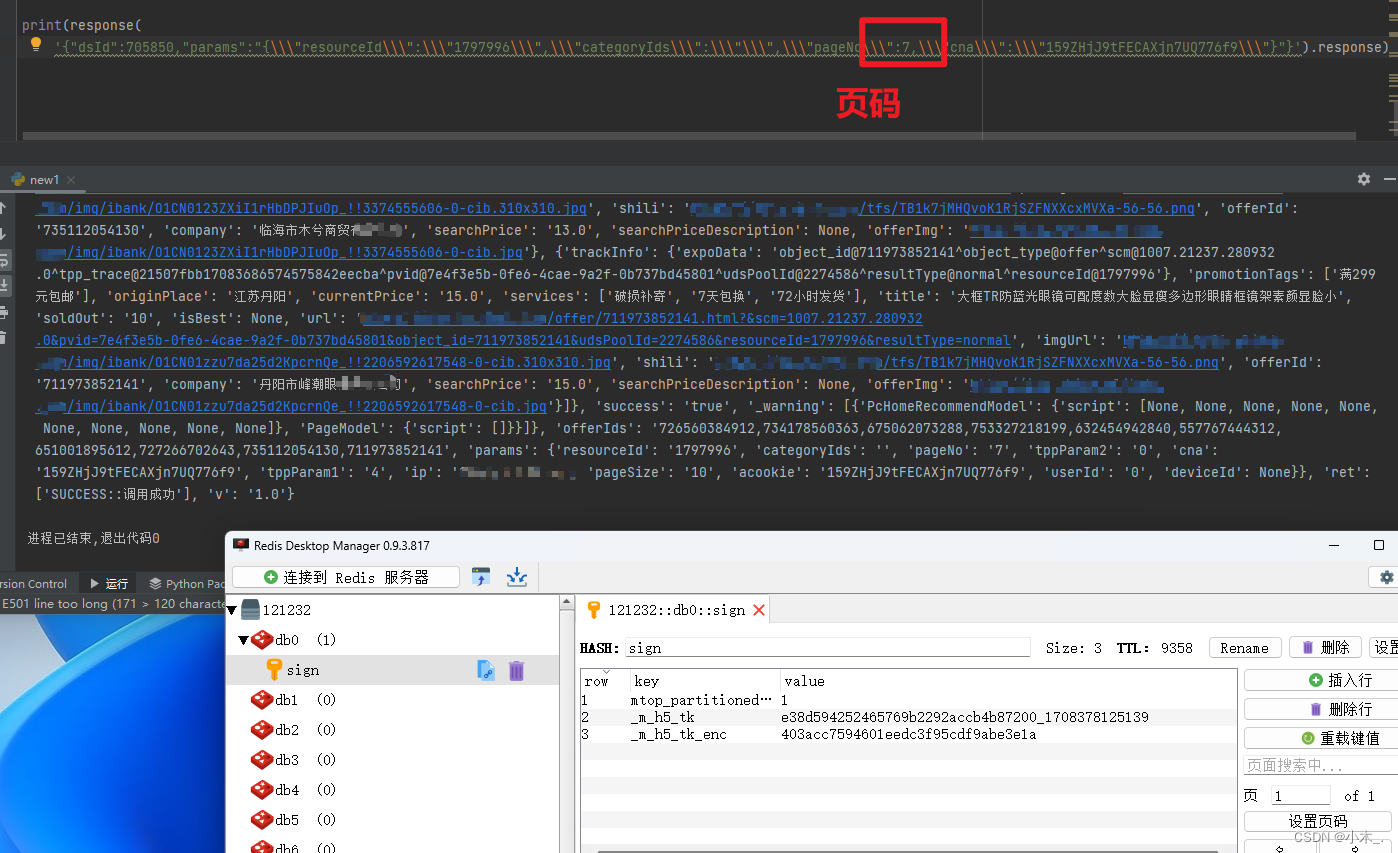Click the up-arrow icon in run panel gutter

4,208
